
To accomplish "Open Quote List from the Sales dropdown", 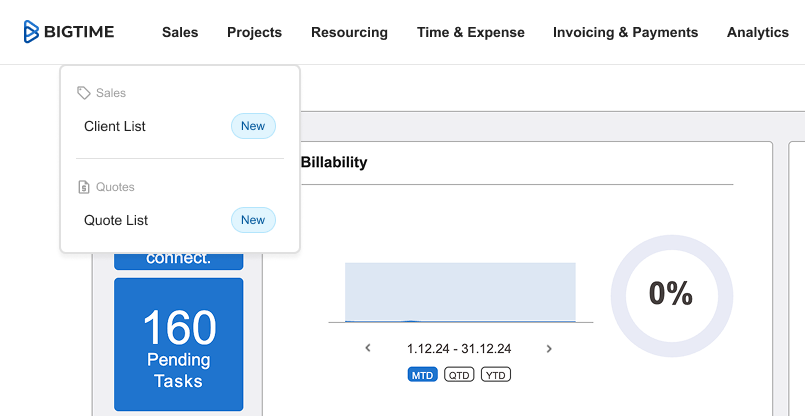I will pos(116,220).
